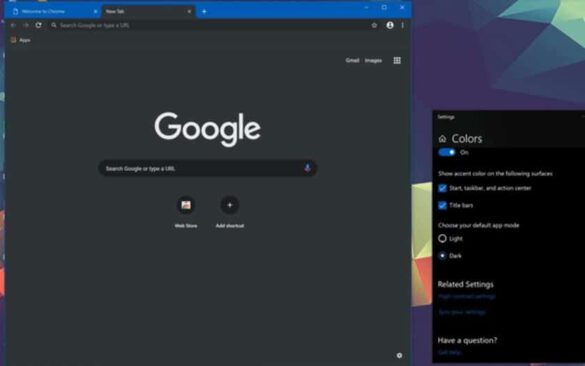Screen dimensions: 585x366
Task: Open the Get help link
Action: [x=450, y=352]
